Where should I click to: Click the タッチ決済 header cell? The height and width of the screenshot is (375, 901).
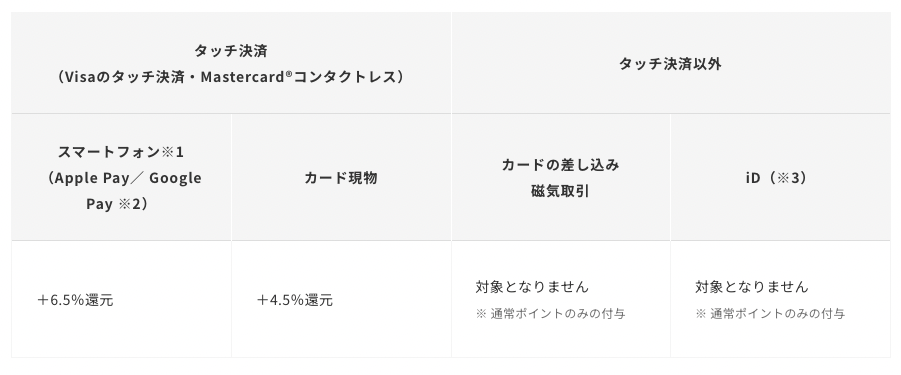click(231, 63)
